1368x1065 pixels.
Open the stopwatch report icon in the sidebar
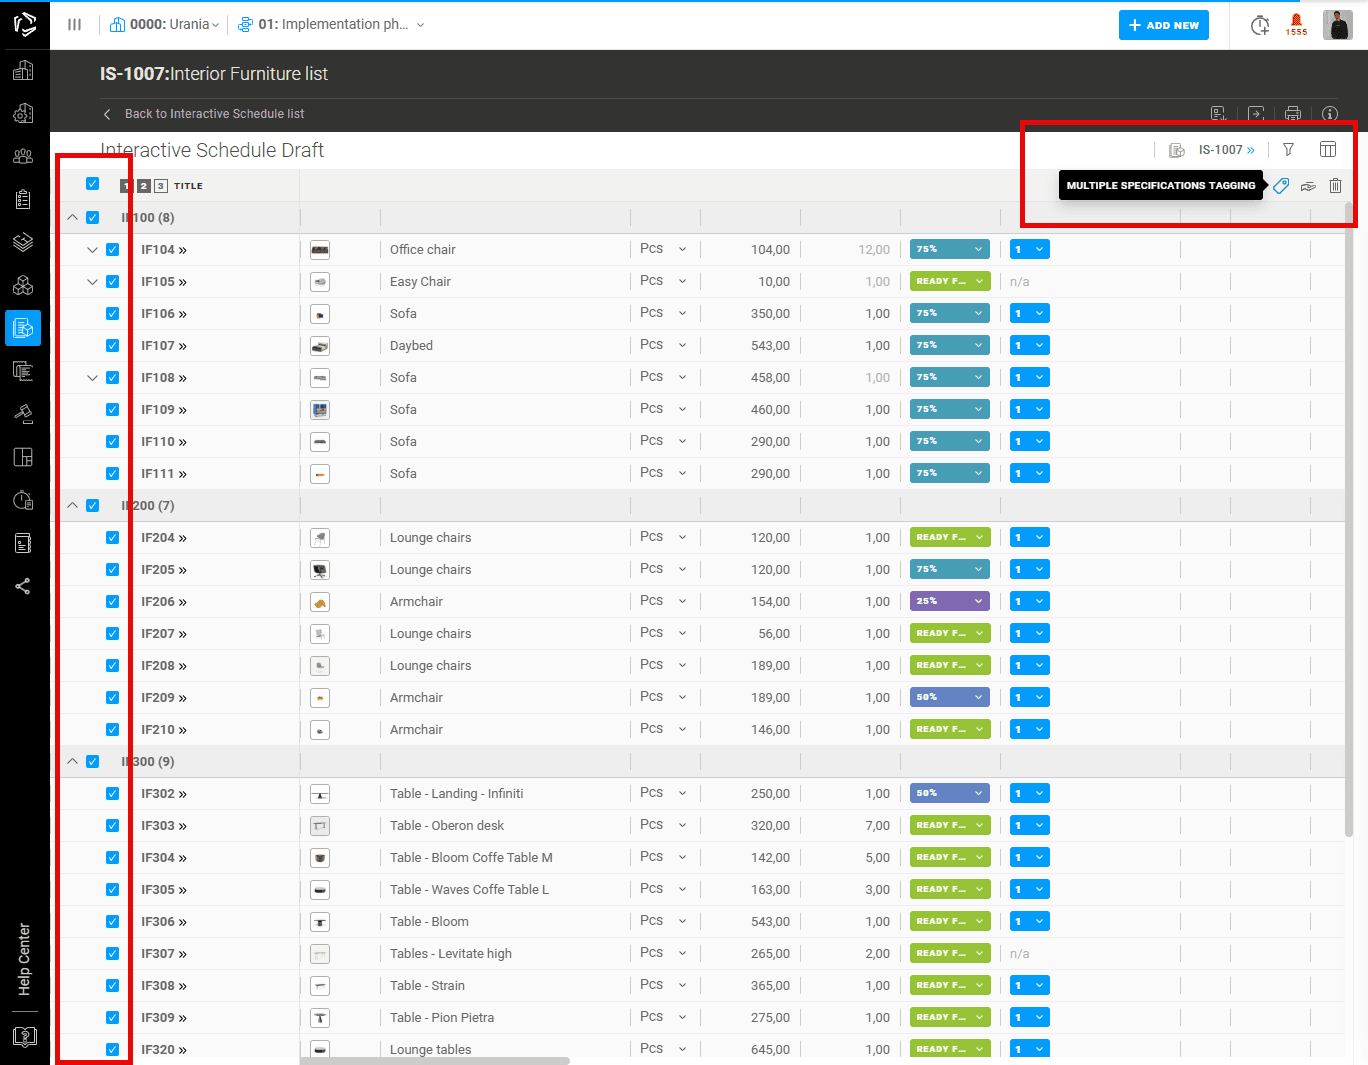tap(23, 500)
